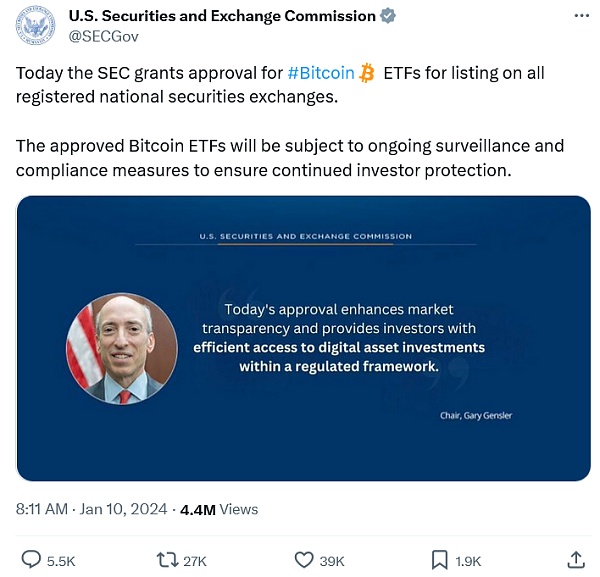Like the tweet with heart icon

pos(306,559)
